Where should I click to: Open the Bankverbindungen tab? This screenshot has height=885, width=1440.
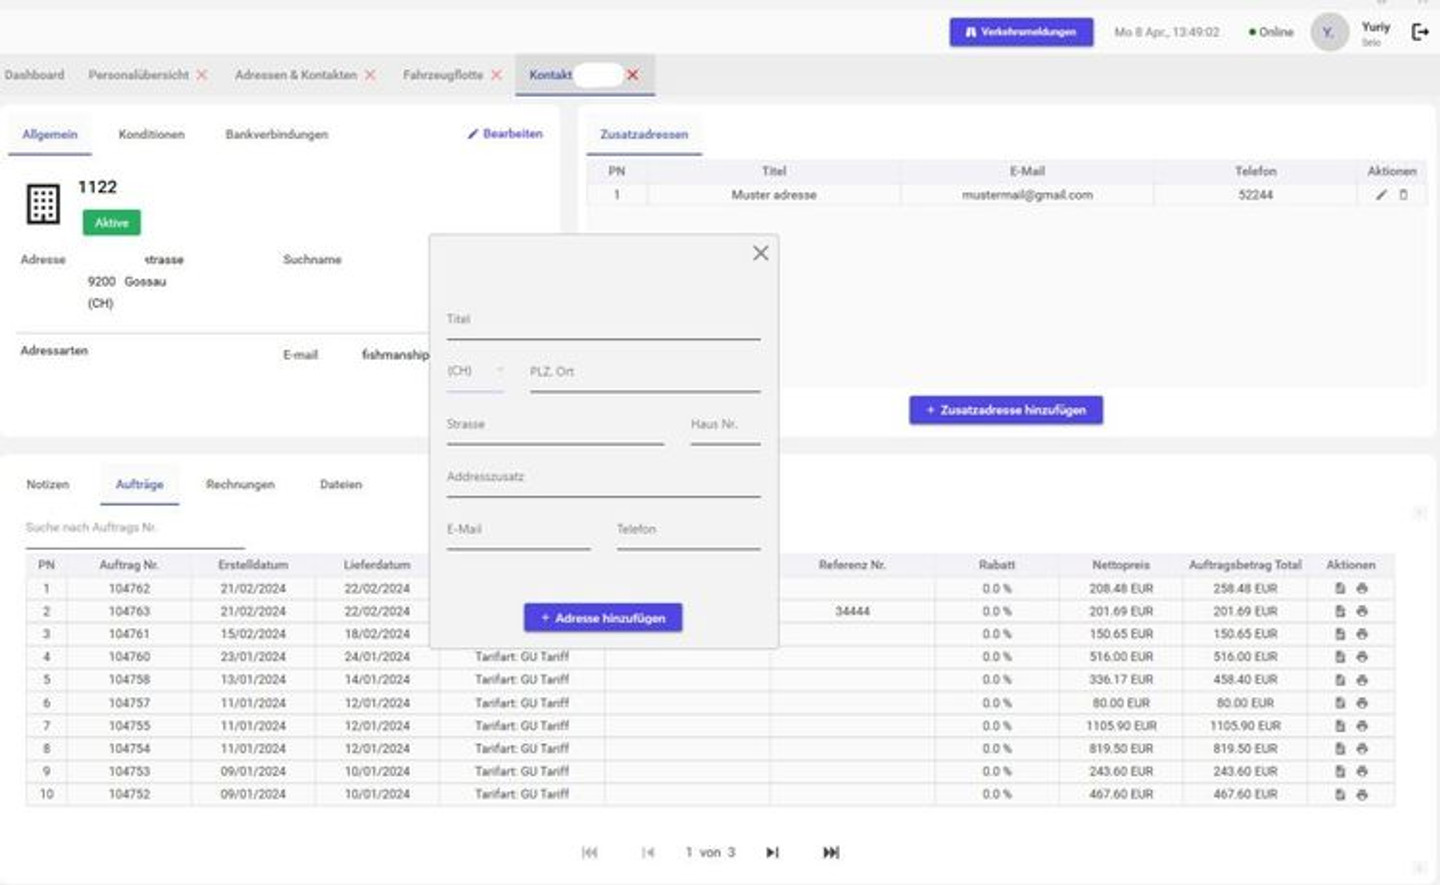click(276, 134)
